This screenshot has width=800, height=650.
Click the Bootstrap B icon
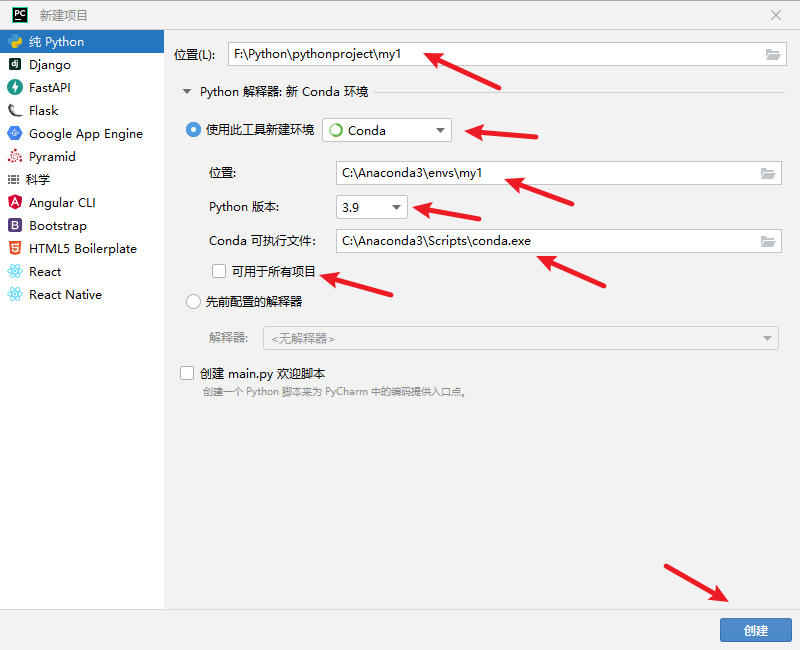(15, 225)
